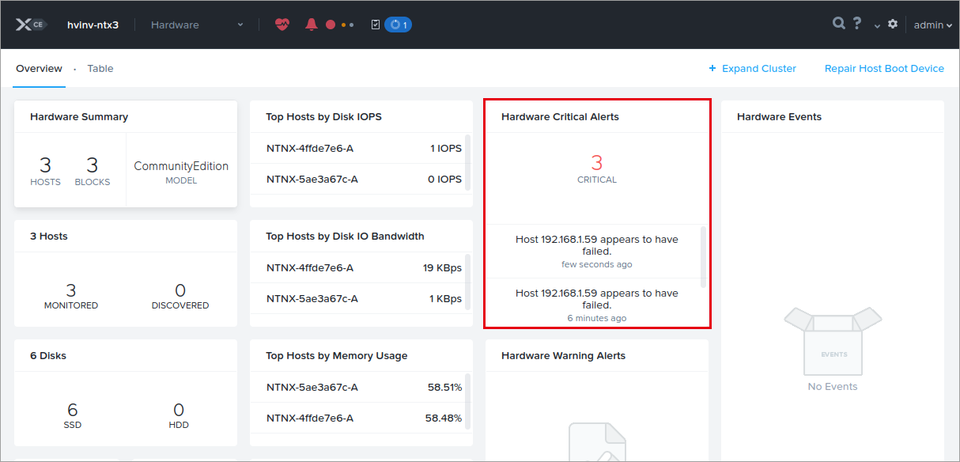Switch to the Overview tab
The height and width of the screenshot is (462, 960).
click(x=39, y=69)
